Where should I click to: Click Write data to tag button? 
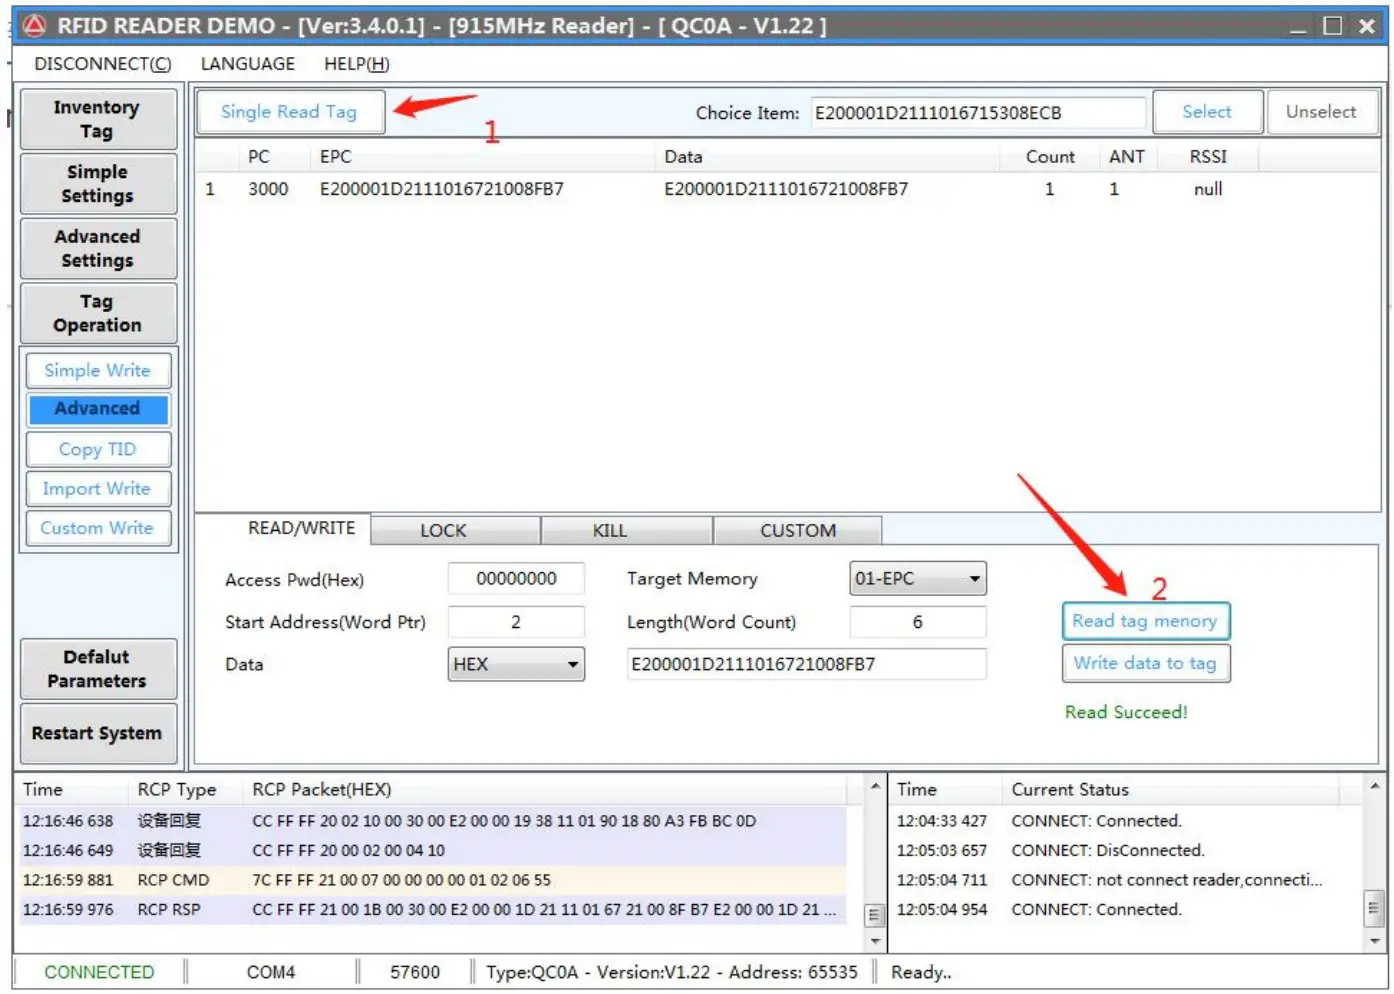pyautogui.click(x=1145, y=664)
